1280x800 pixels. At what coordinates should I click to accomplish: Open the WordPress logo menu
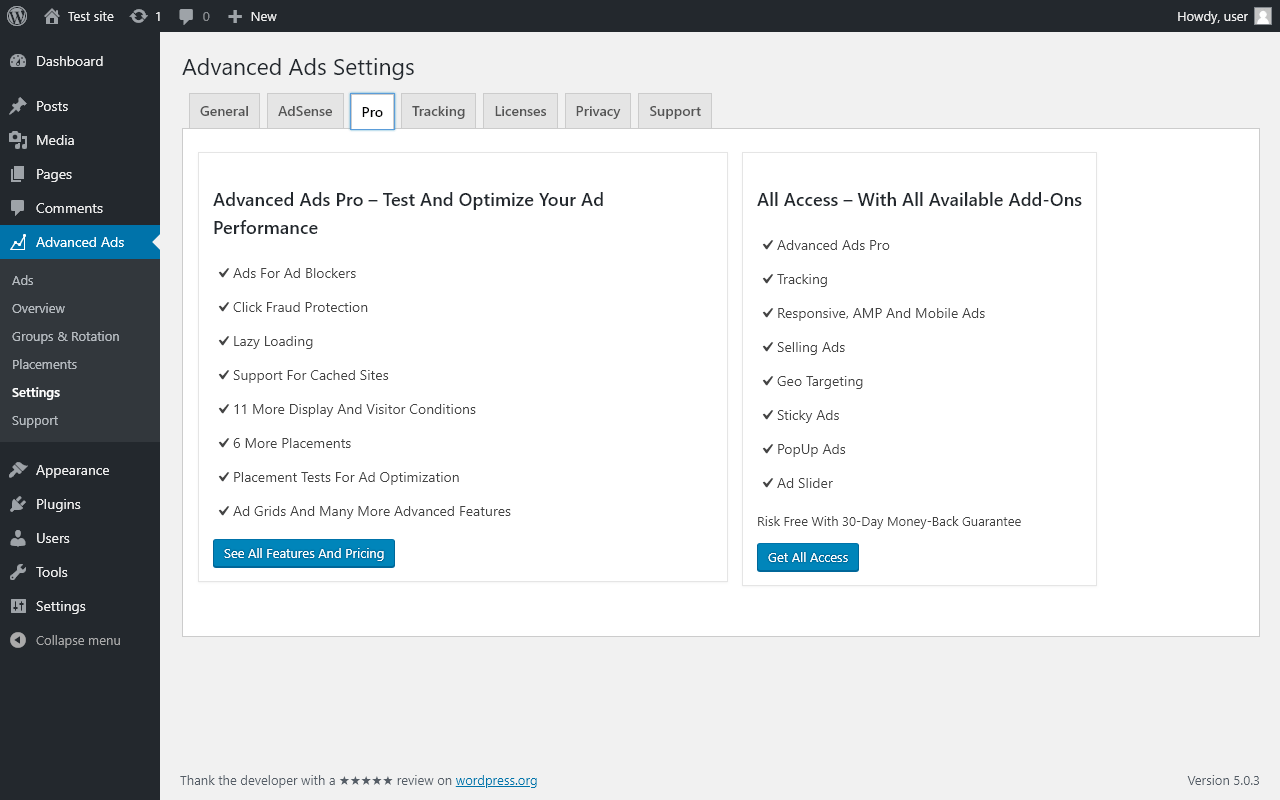click(x=17, y=16)
